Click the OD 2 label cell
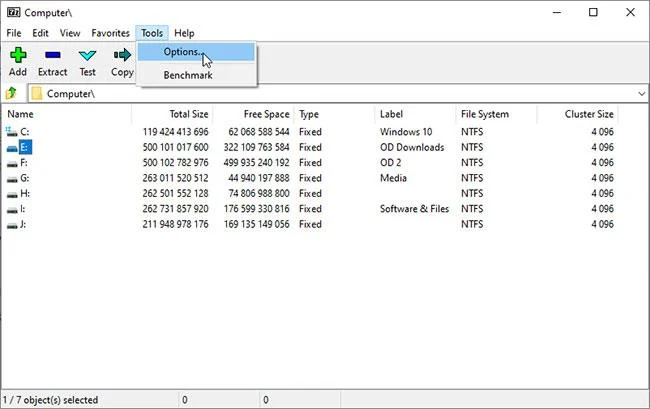650x409 pixels. pos(390,162)
